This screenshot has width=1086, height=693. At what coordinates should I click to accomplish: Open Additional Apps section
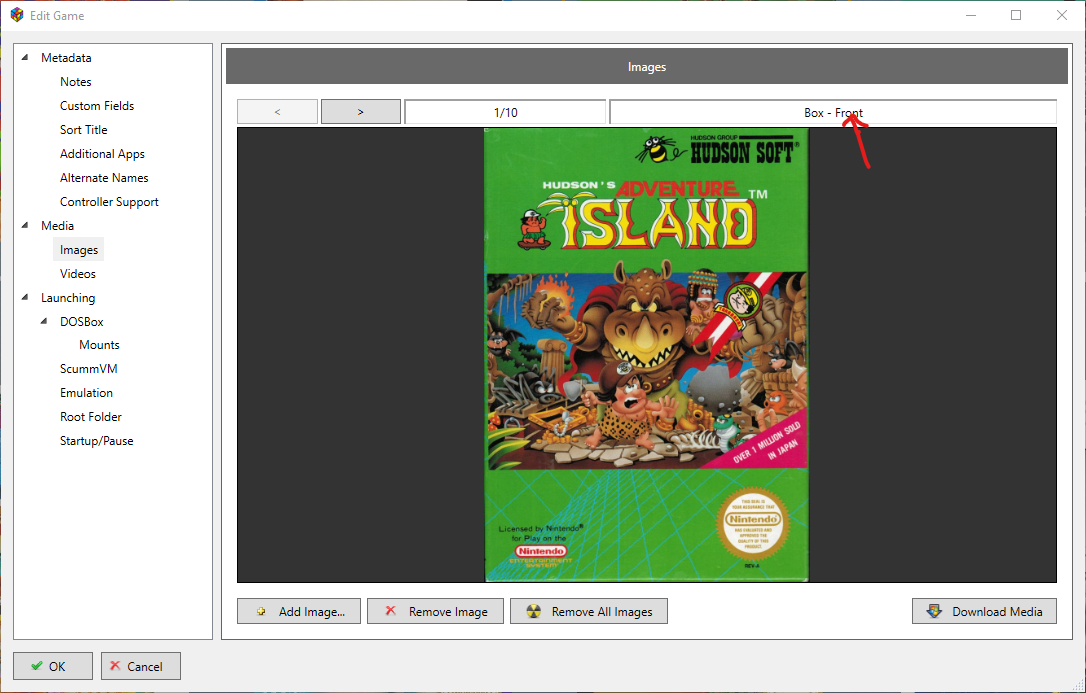click(x=103, y=154)
